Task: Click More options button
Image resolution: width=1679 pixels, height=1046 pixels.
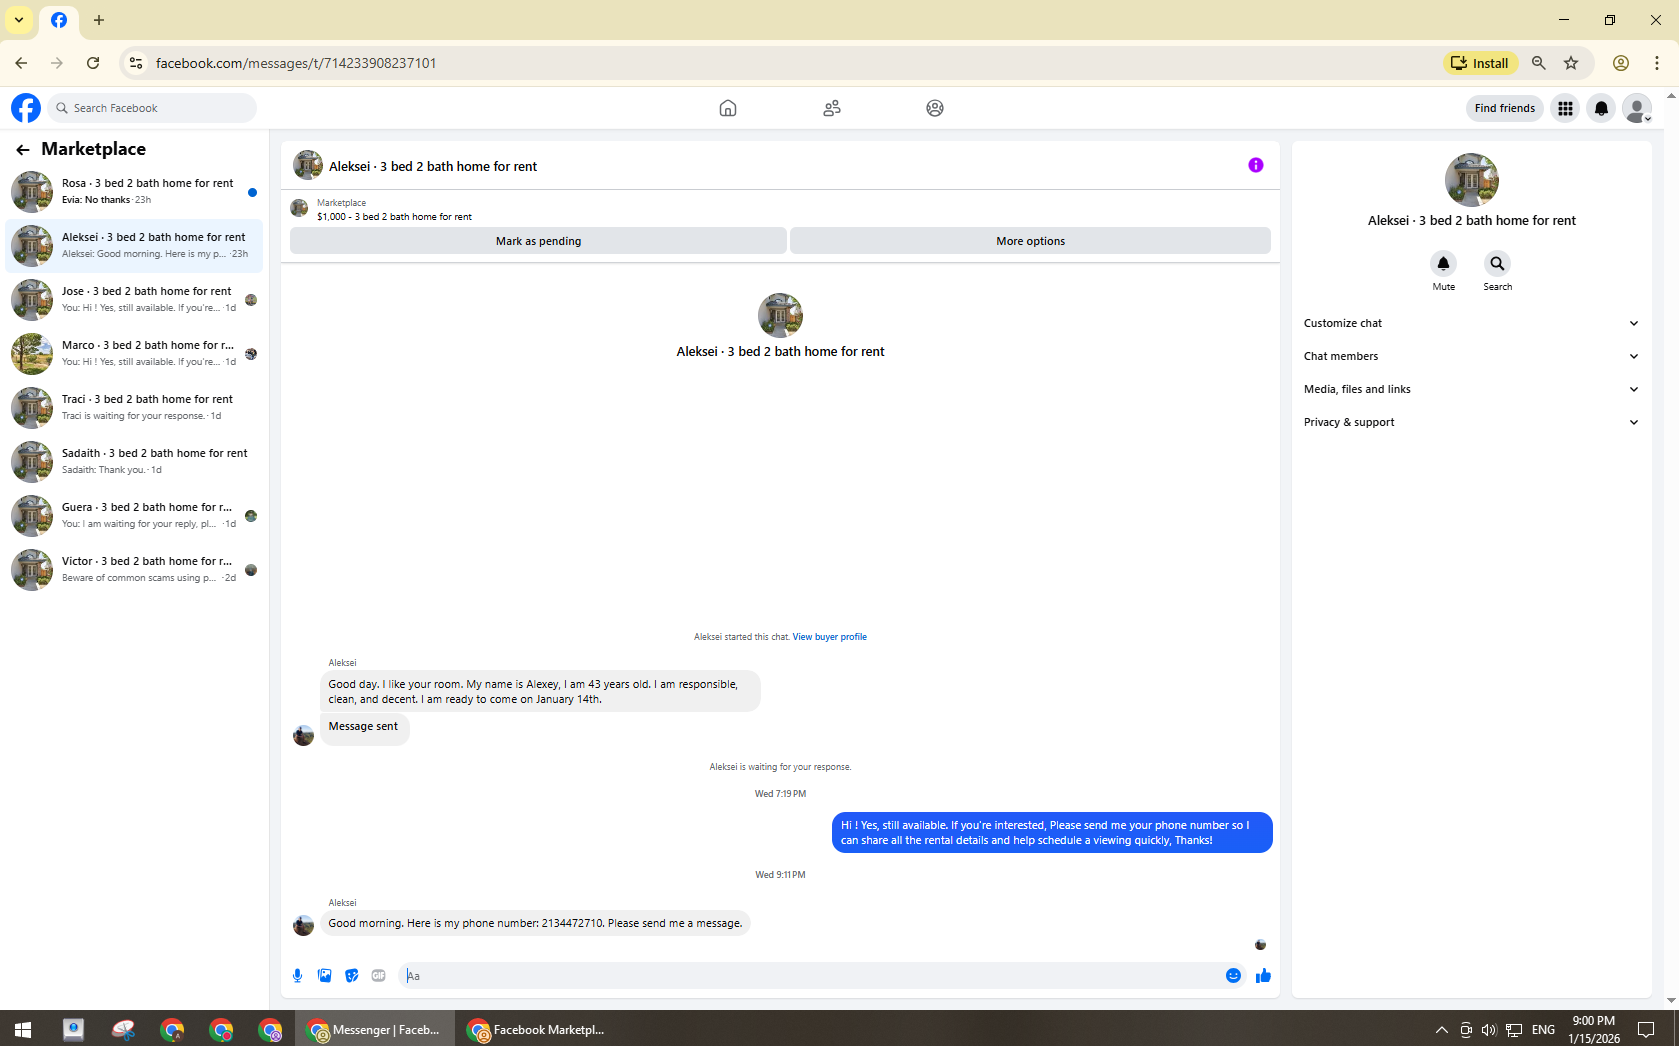Action: click(x=1030, y=241)
